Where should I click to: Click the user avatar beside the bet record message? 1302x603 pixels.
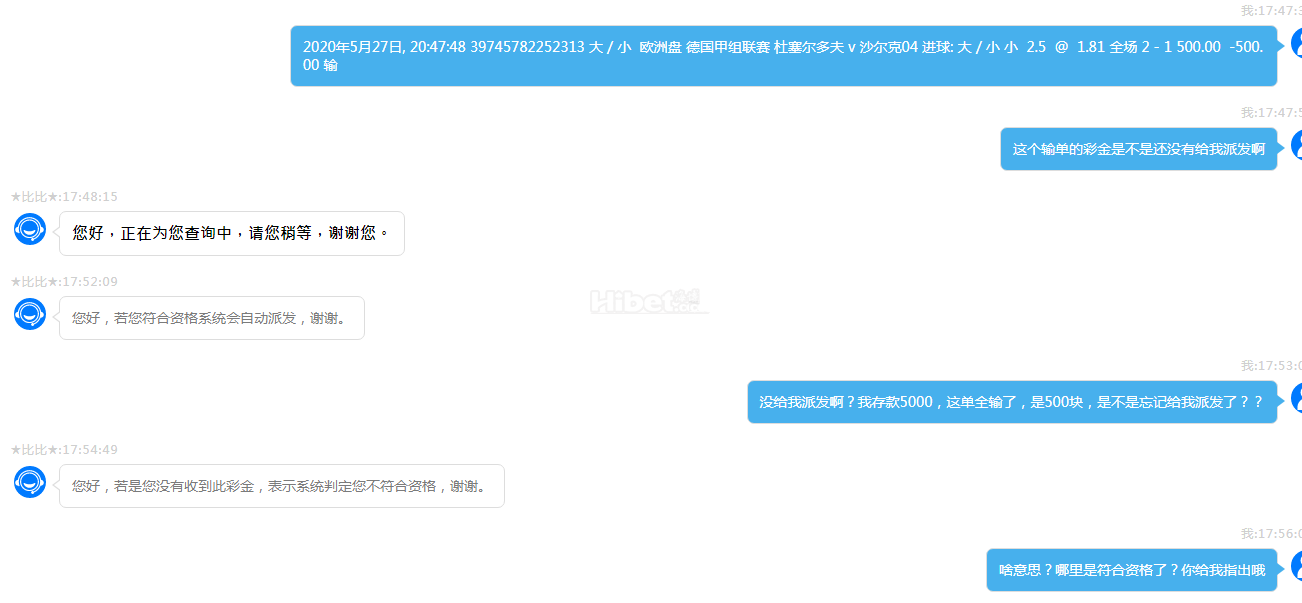coord(1296,44)
